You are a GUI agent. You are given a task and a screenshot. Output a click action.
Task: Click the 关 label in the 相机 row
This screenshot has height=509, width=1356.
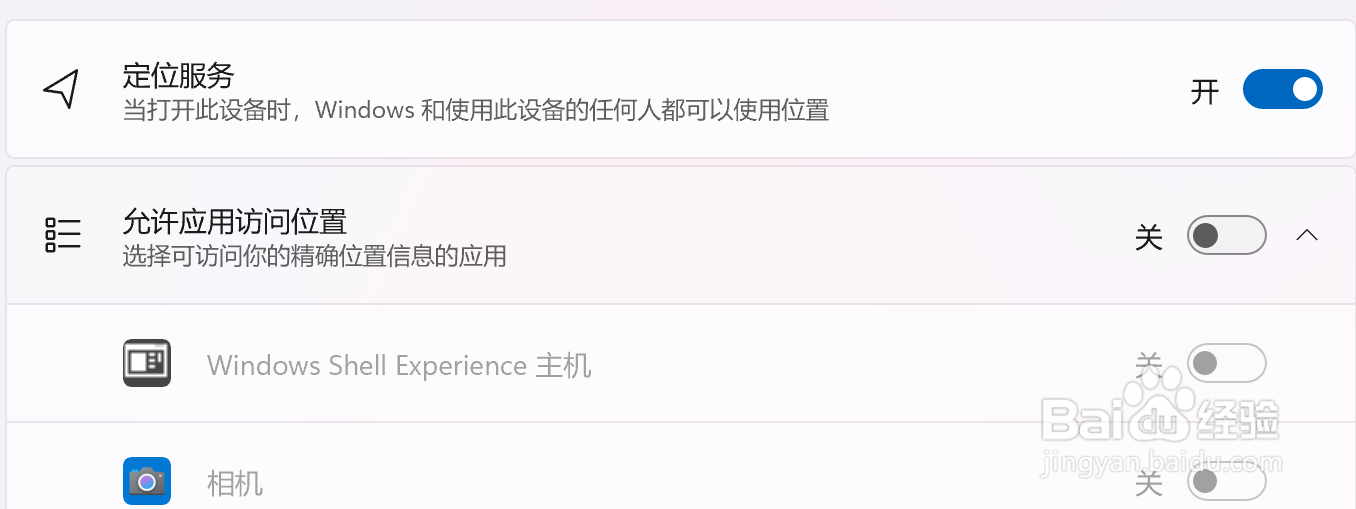click(1149, 484)
